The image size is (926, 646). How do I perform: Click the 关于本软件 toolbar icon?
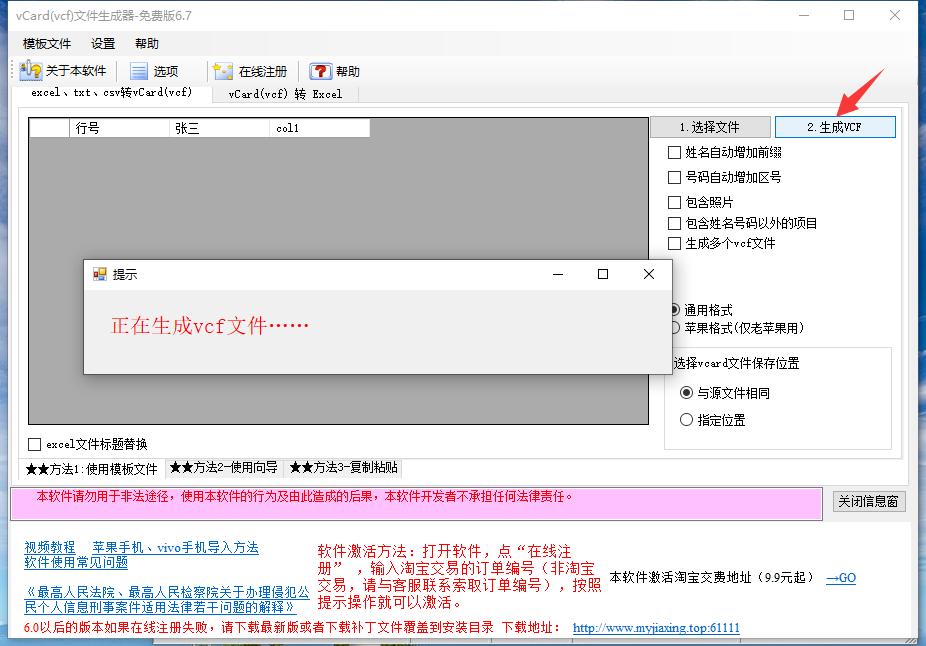tap(31, 71)
